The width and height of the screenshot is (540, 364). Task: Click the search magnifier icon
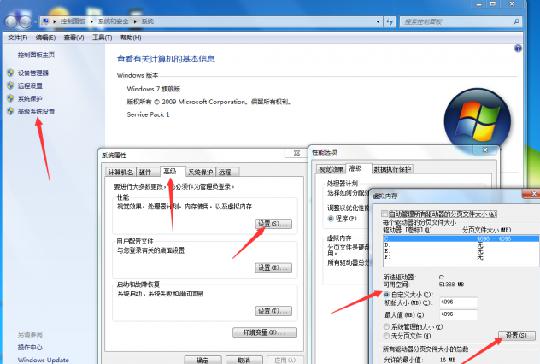[516, 22]
